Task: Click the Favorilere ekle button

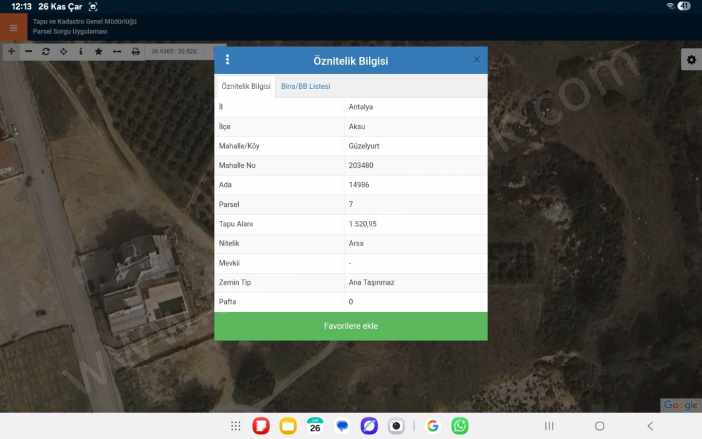Action: click(x=351, y=326)
